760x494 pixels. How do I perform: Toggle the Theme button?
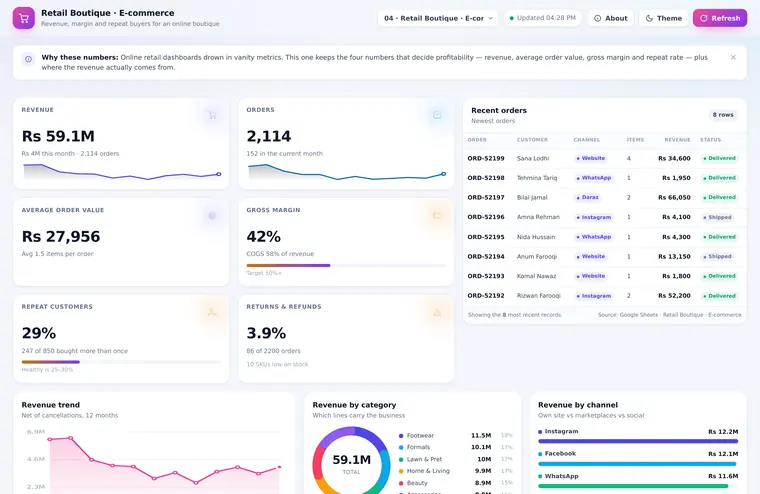tap(664, 18)
